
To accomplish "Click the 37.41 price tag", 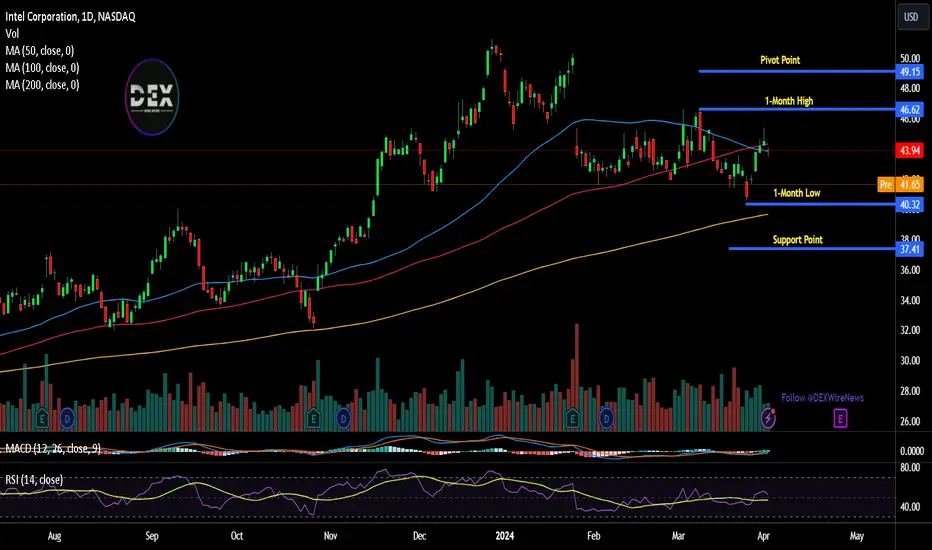I will pyautogui.click(x=909, y=249).
